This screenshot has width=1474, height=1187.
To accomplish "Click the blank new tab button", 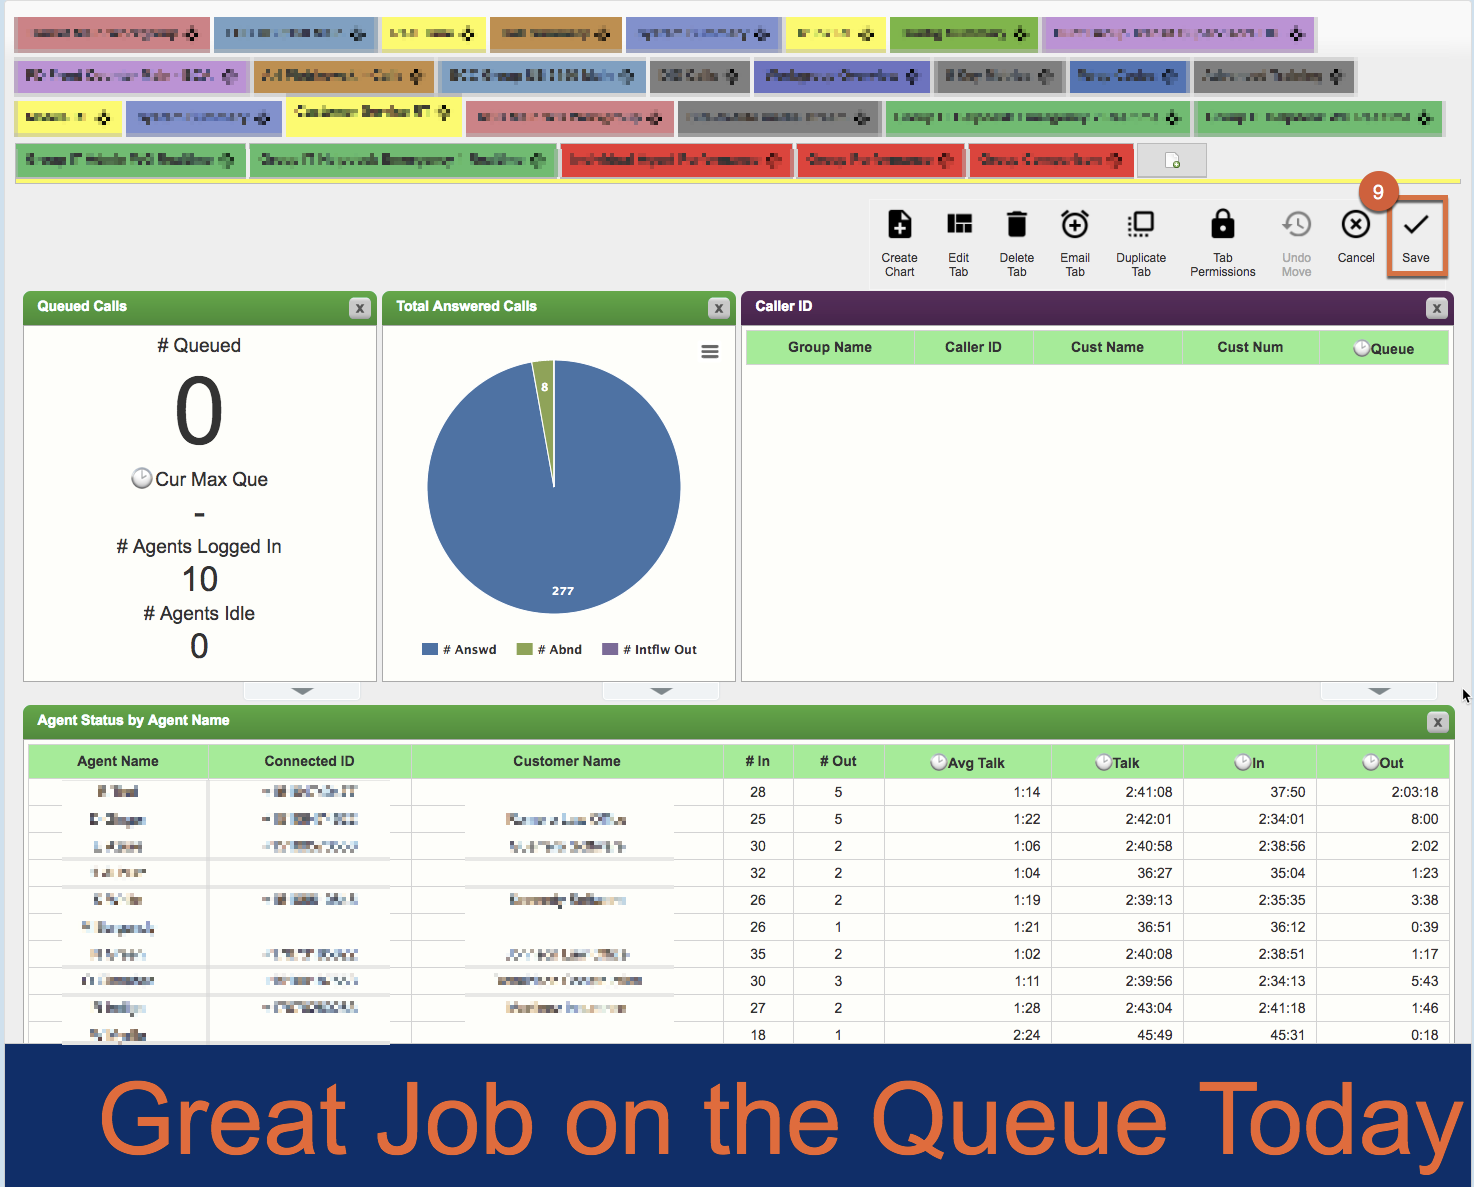I will tap(1172, 161).
